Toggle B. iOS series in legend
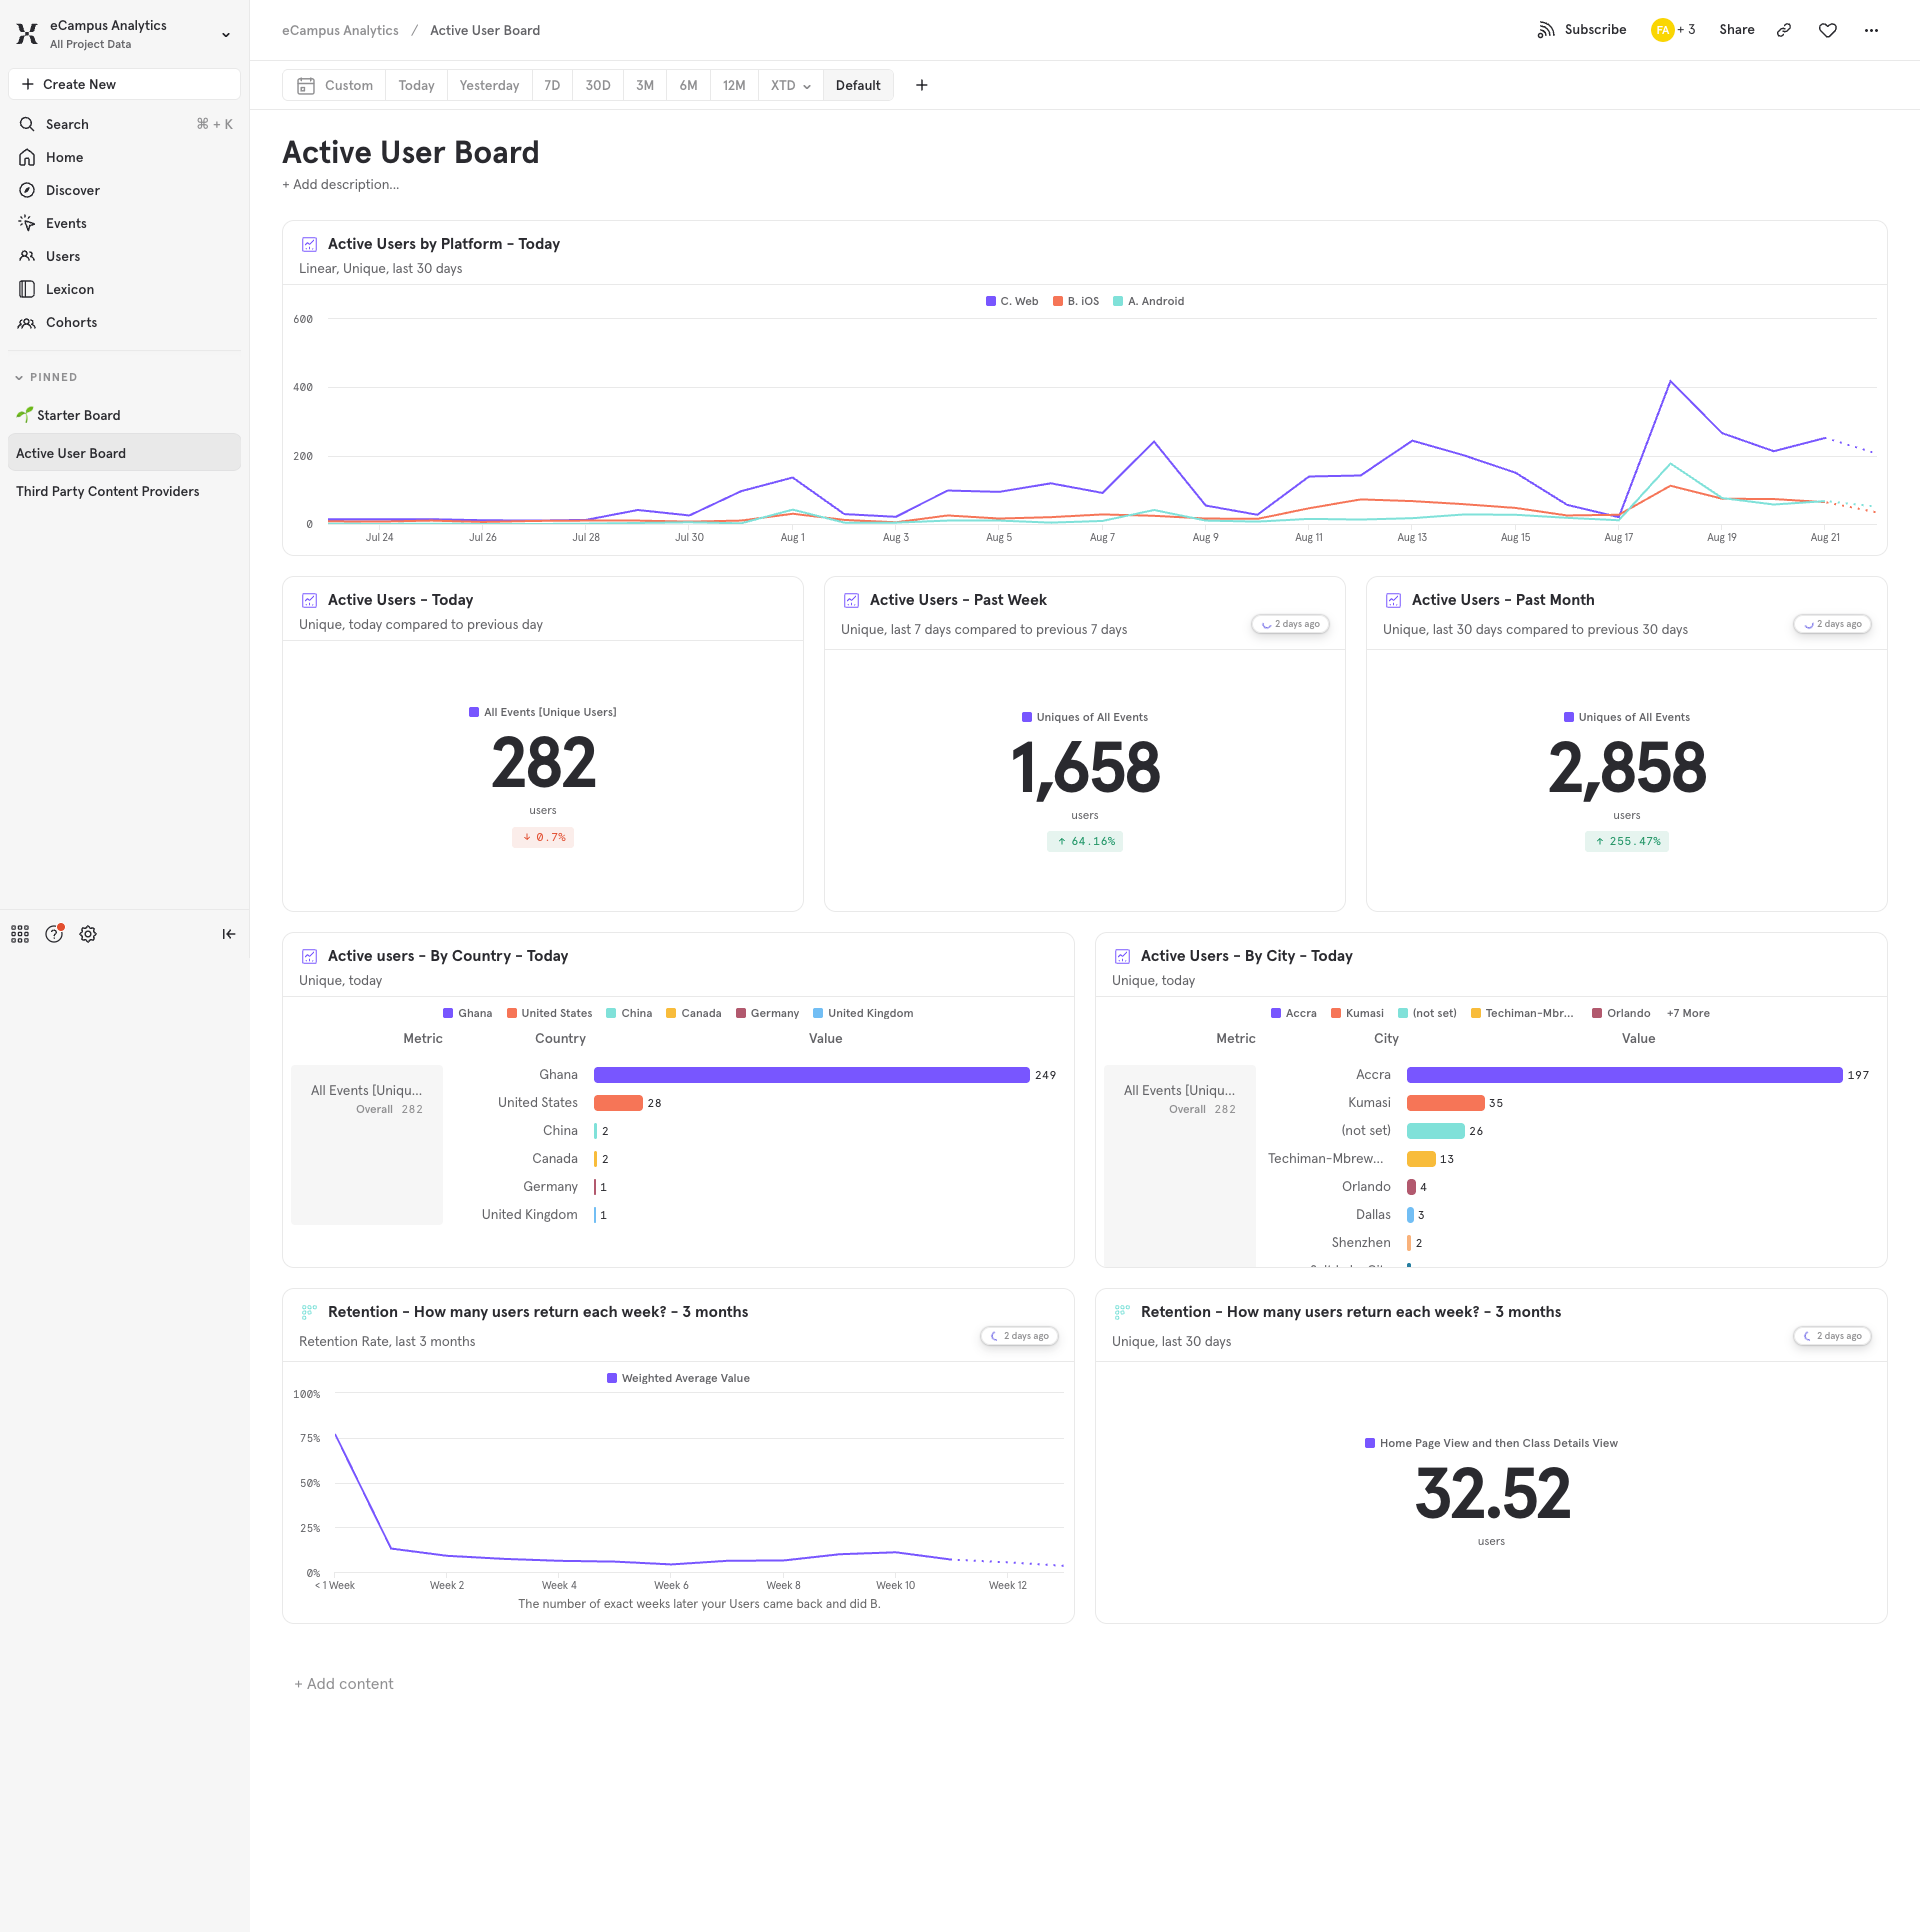1920x1932 pixels. point(1075,301)
